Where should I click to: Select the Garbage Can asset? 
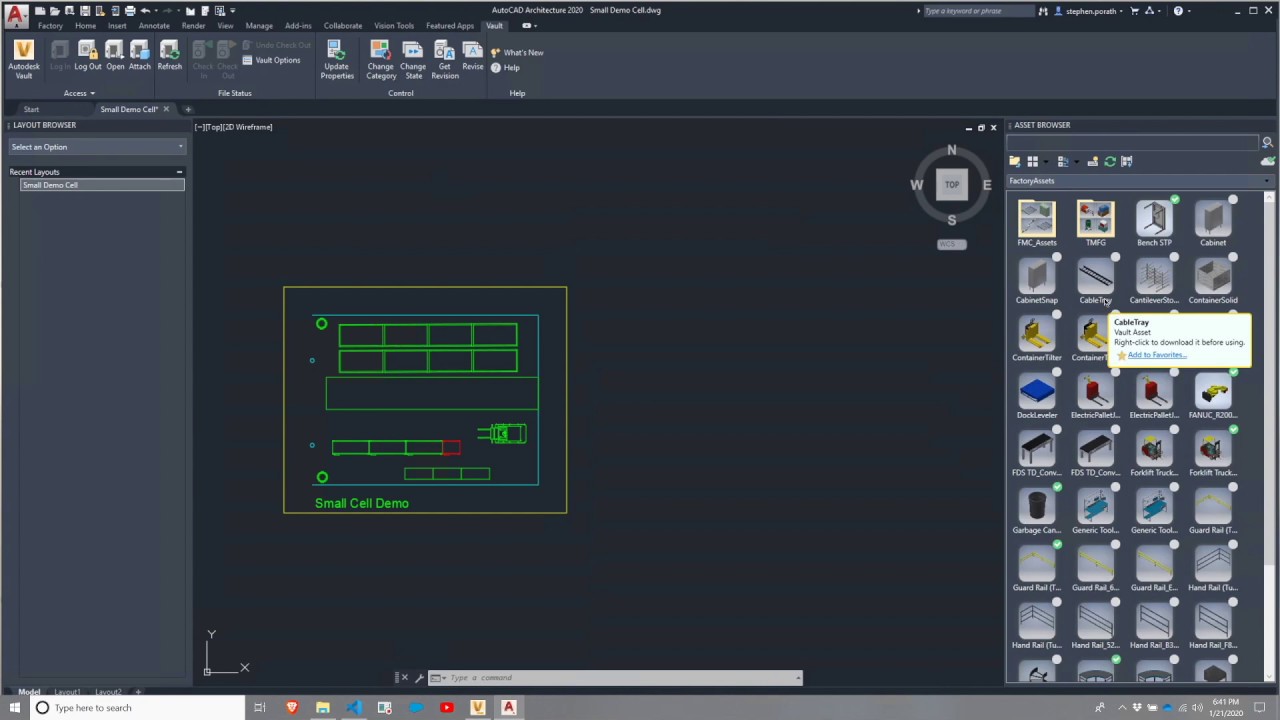[x=1036, y=510]
